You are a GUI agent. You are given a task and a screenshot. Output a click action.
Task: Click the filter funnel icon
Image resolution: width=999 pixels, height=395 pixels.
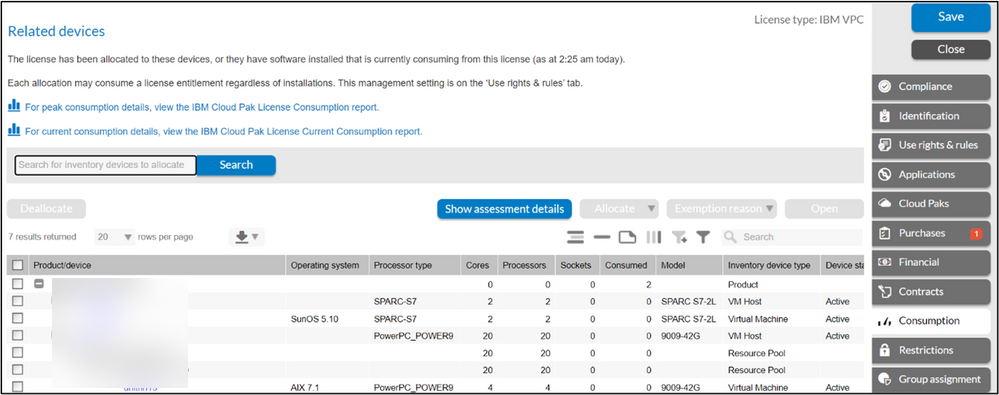(703, 237)
